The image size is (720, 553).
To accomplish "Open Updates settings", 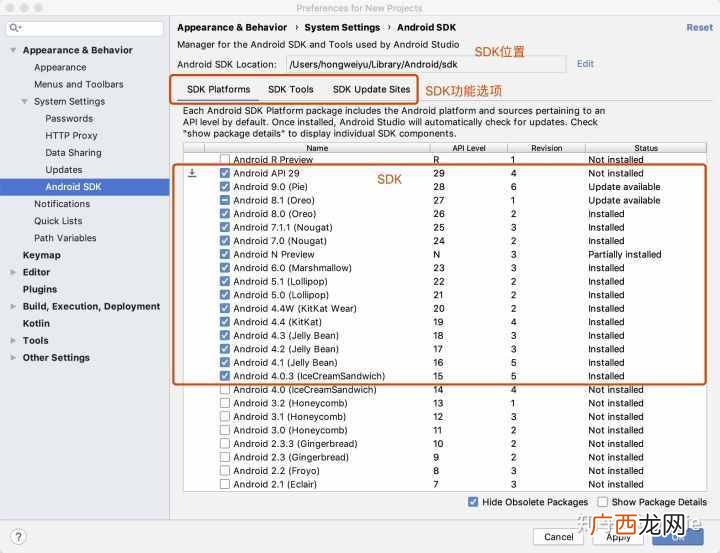I will [64, 169].
